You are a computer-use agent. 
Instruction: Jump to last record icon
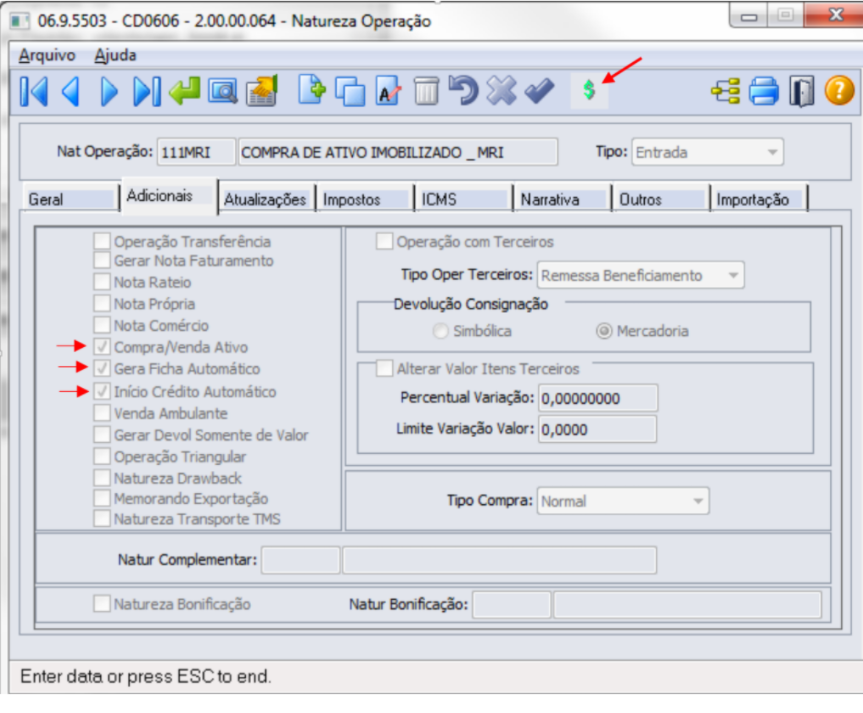147,91
